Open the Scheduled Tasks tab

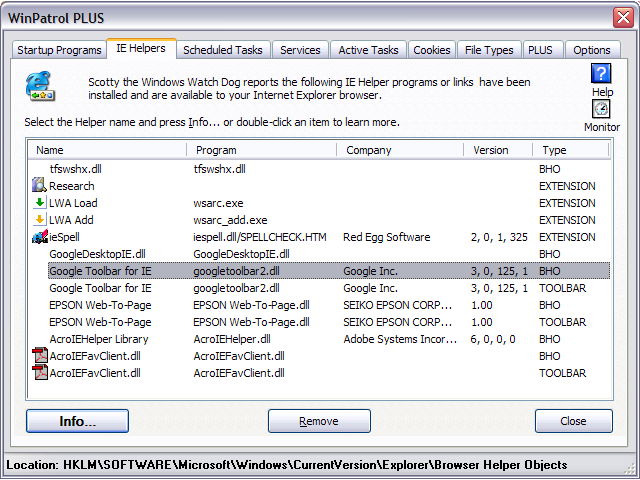click(222, 50)
